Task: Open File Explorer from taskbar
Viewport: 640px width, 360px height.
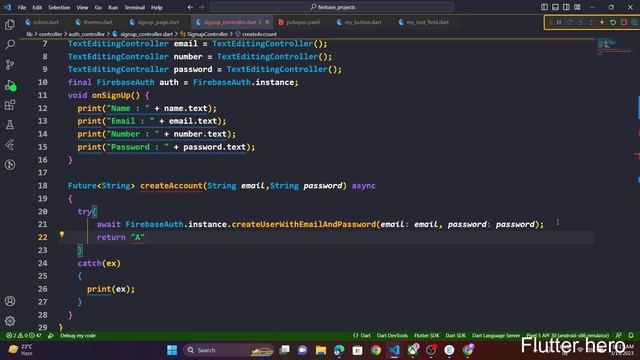Action: [x=321, y=350]
